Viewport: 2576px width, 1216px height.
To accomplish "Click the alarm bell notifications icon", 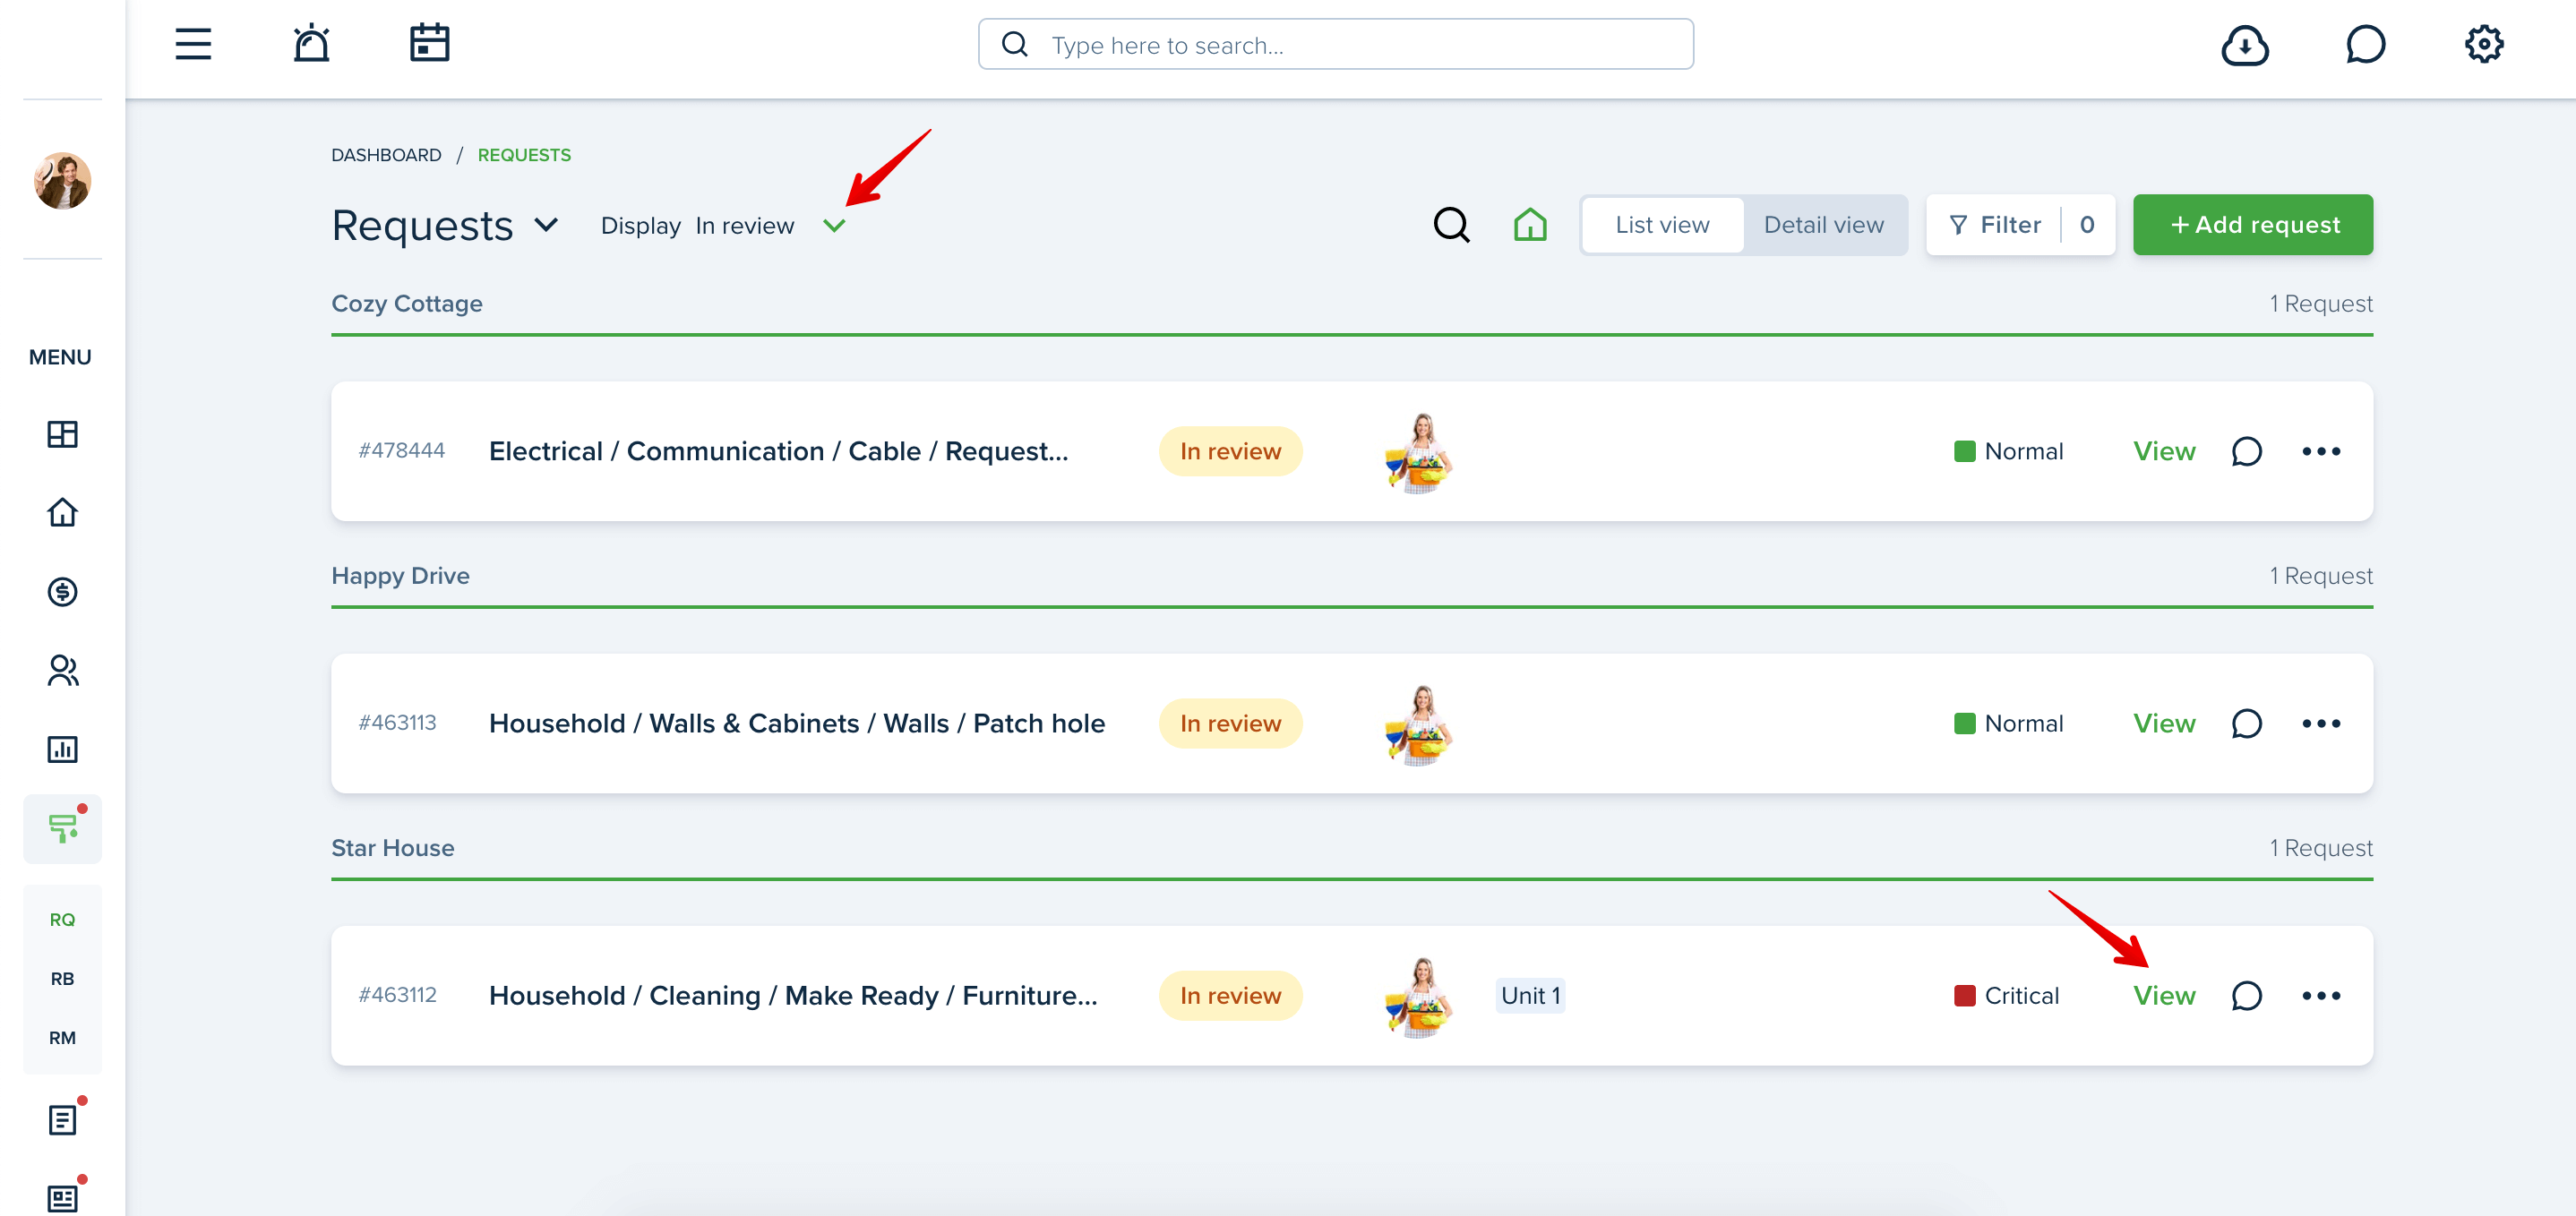I will click(x=311, y=44).
